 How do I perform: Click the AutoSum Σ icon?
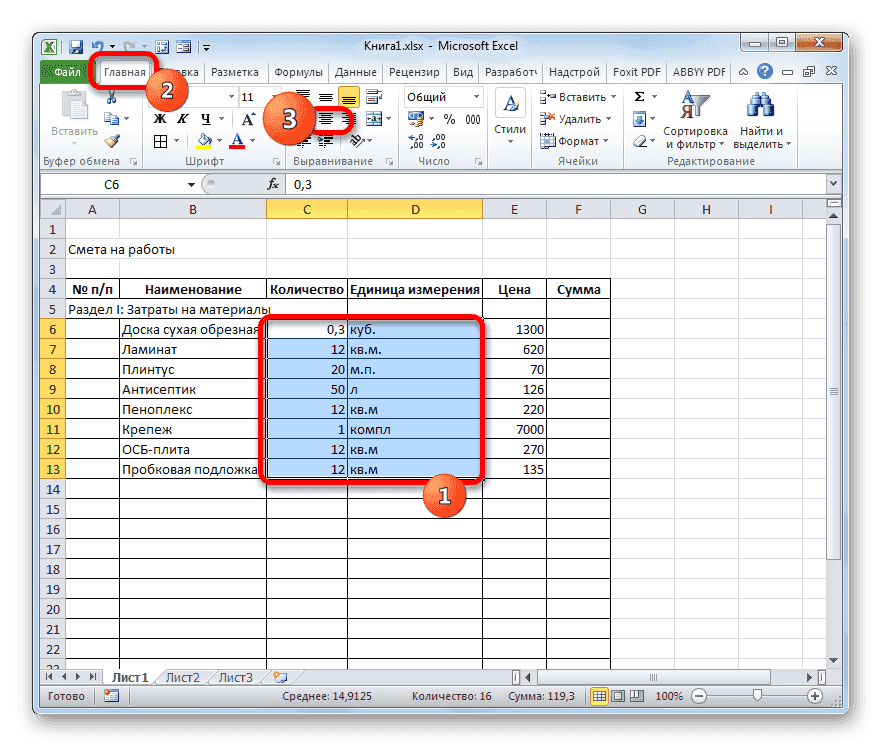tap(638, 96)
